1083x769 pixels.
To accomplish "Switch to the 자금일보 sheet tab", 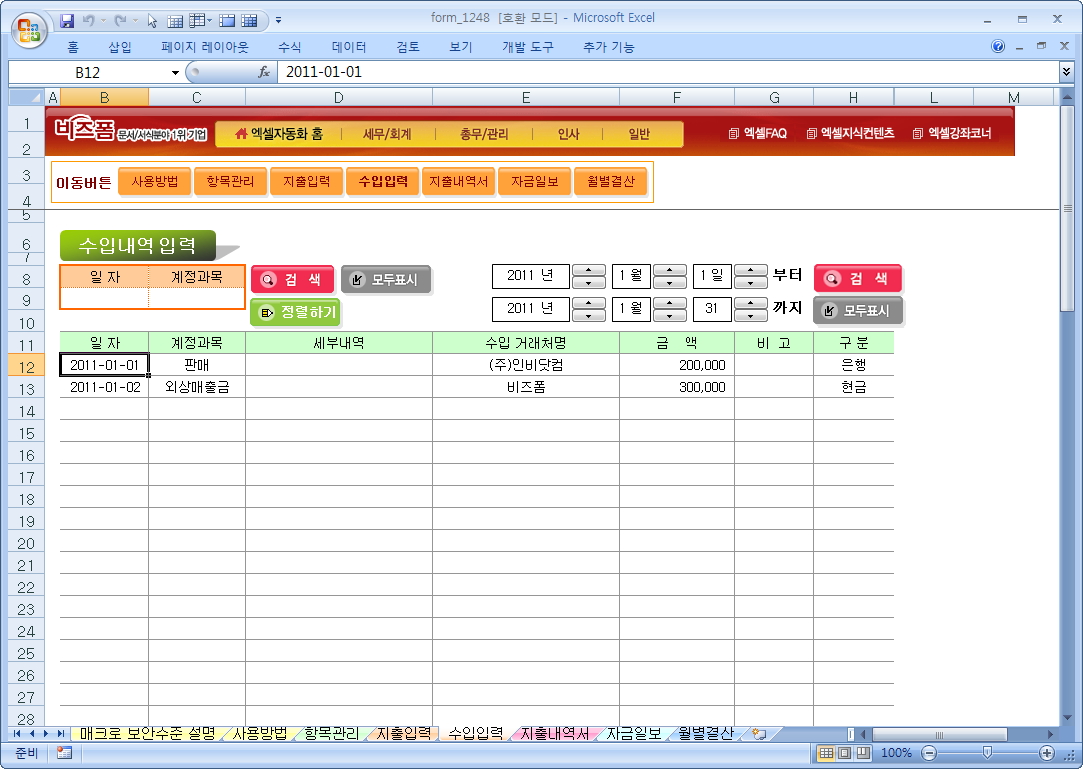I will pyautogui.click(x=633, y=733).
